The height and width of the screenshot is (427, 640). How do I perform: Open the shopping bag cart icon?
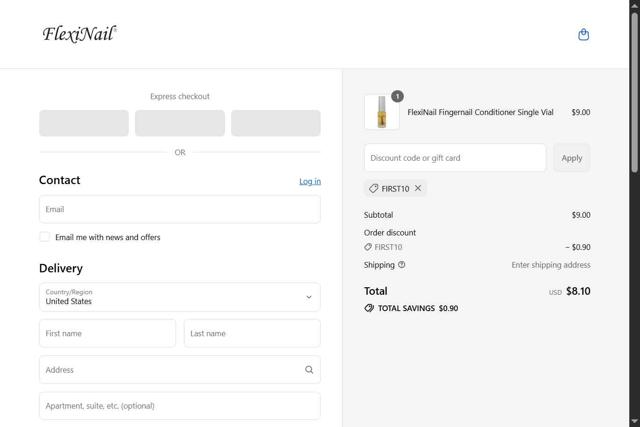click(583, 34)
